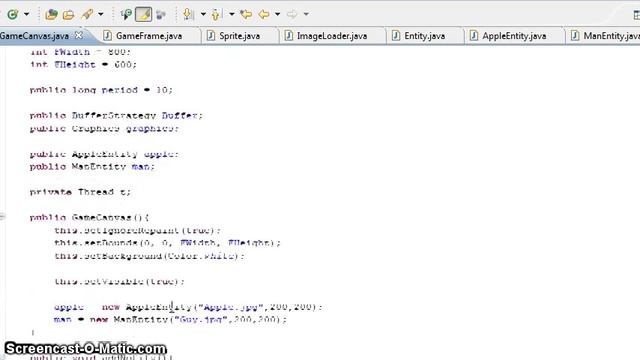Viewport: 640px width, 360px height.
Task: Click the Forward navigation arrow
Action: 292,14
